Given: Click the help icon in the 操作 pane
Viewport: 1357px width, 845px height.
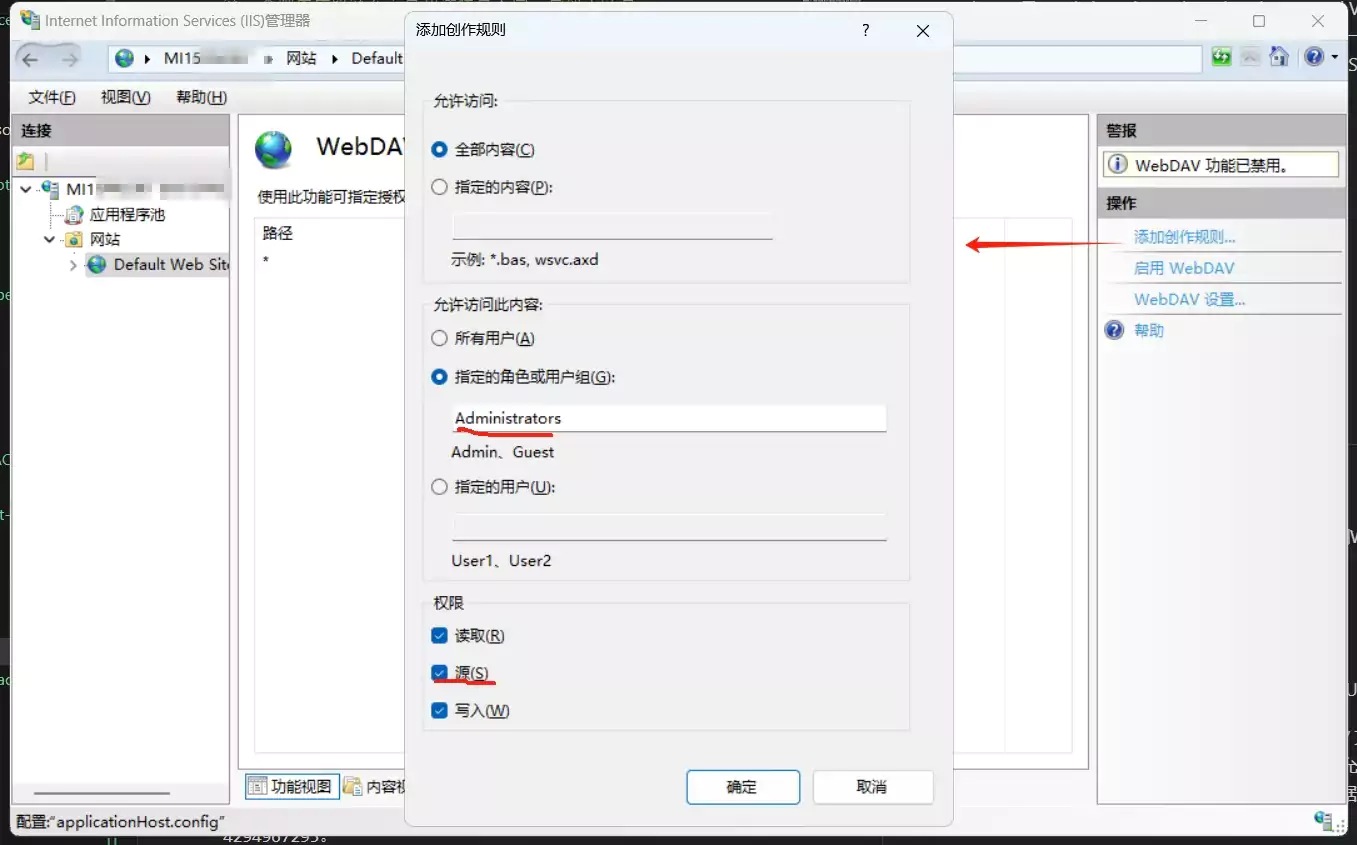Looking at the screenshot, I should 1115,330.
